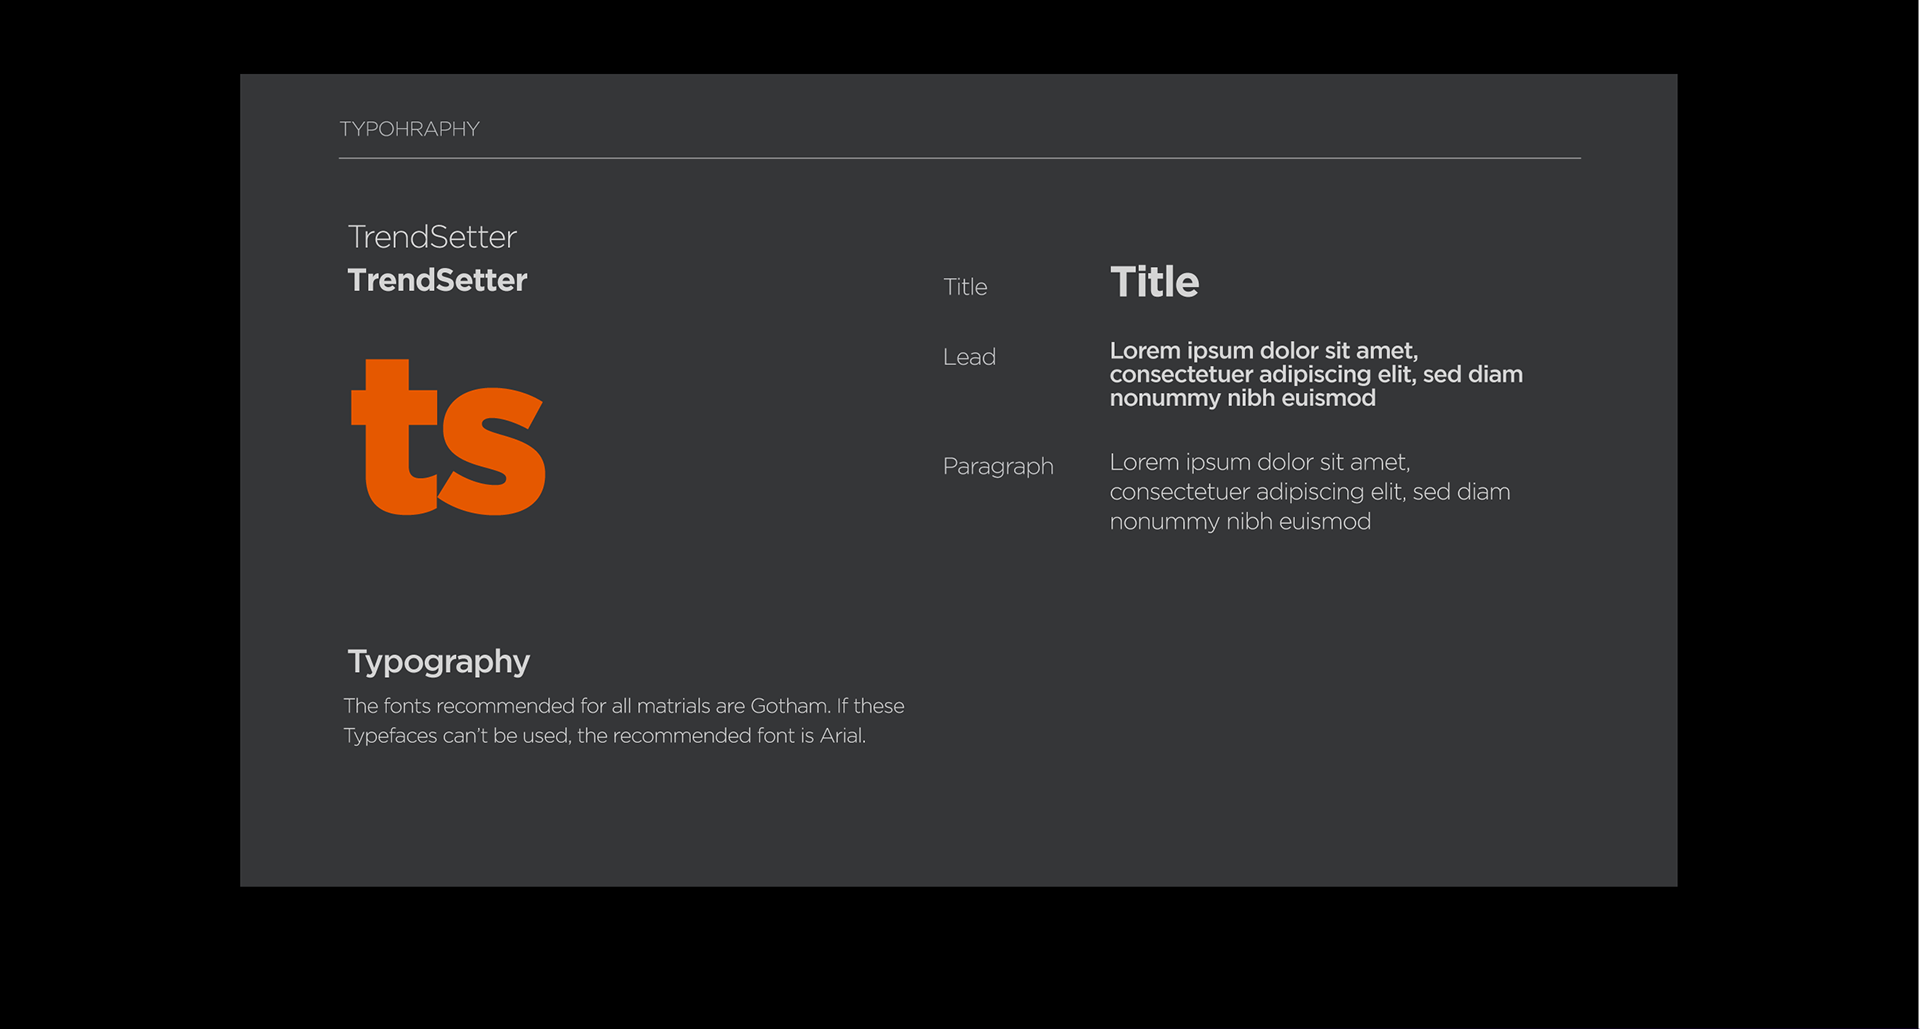This screenshot has height=1029, width=1920.
Task: Click the first line of the light paragraph text
Action: pyautogui.click(x=1259, y=462)
